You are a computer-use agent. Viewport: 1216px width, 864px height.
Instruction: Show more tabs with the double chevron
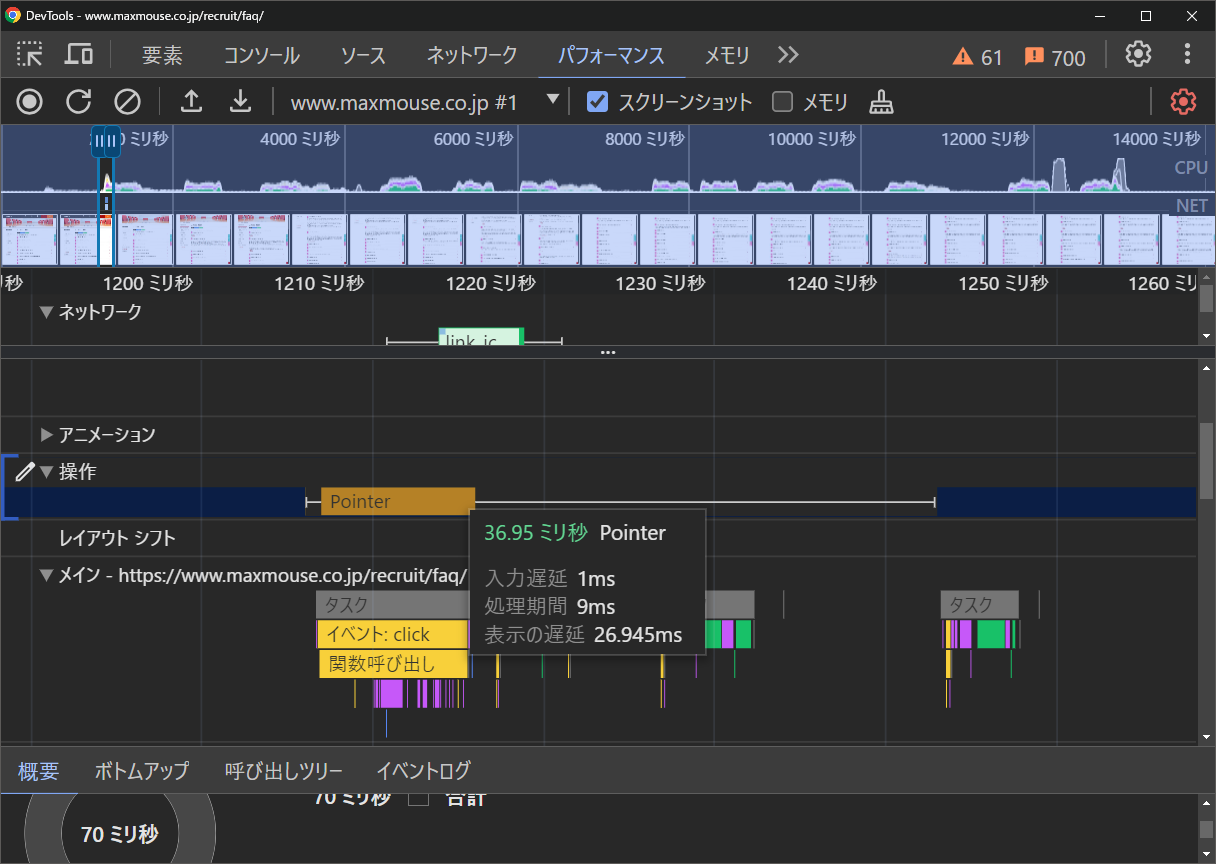tap(788, 54)
